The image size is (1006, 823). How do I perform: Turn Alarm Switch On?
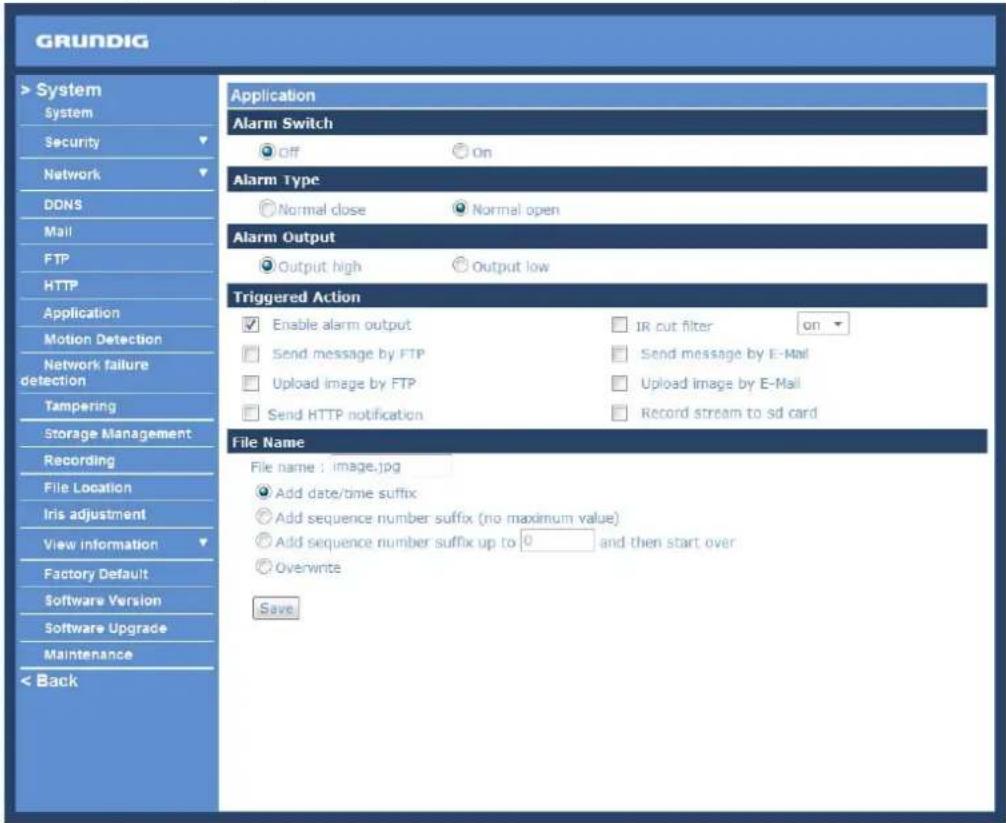coord(460,151)
